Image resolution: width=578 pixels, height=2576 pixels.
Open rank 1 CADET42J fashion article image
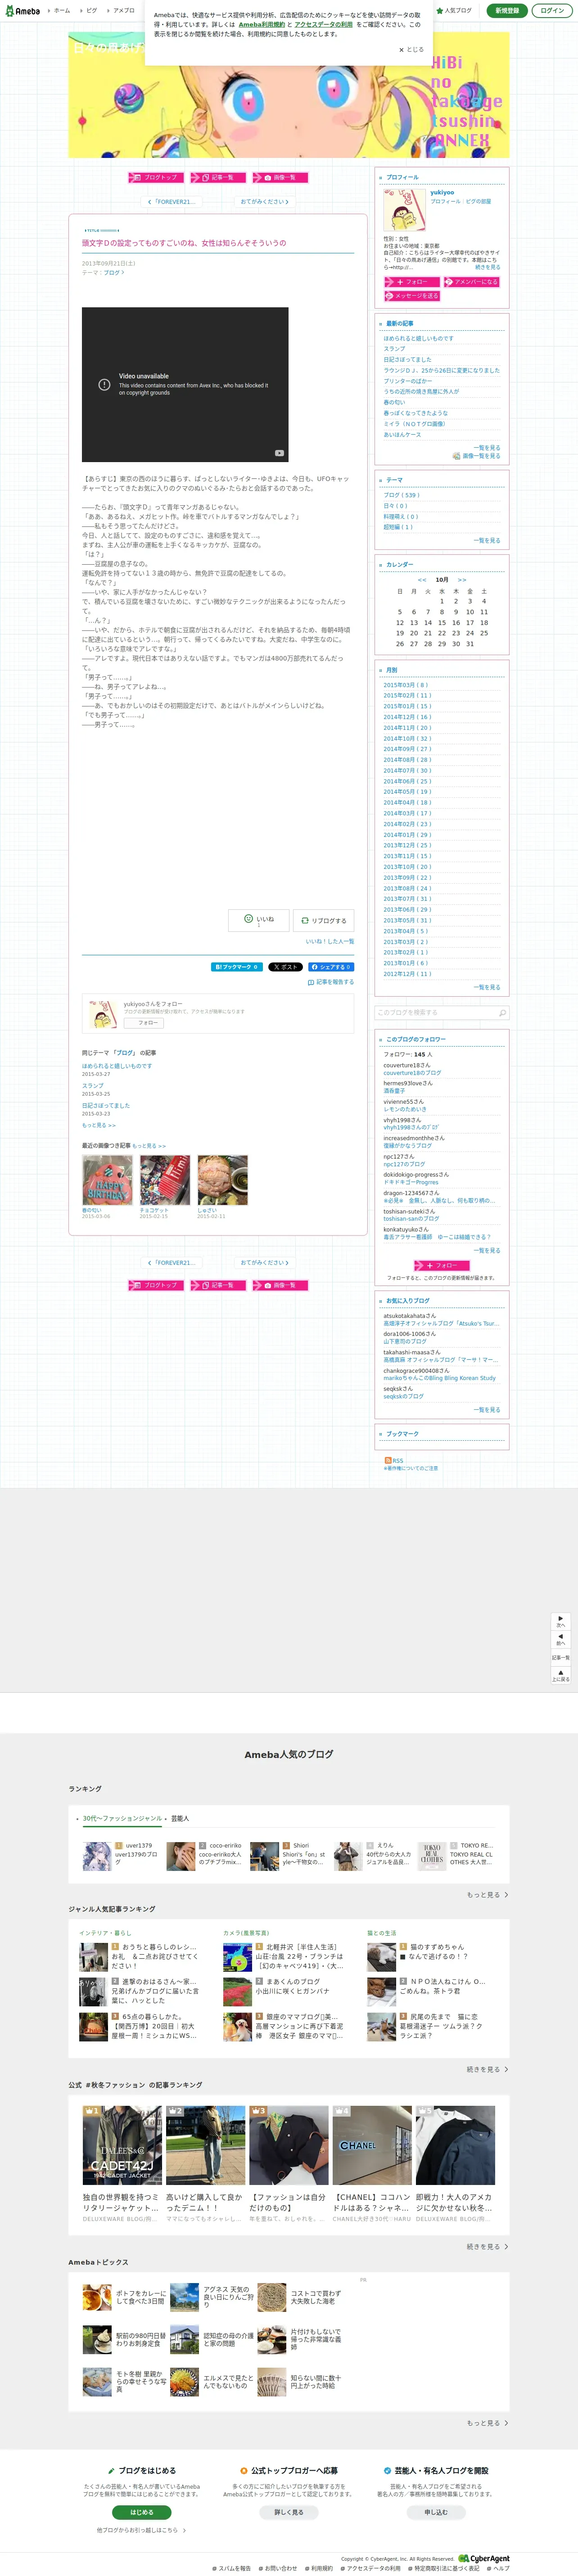122,2145
